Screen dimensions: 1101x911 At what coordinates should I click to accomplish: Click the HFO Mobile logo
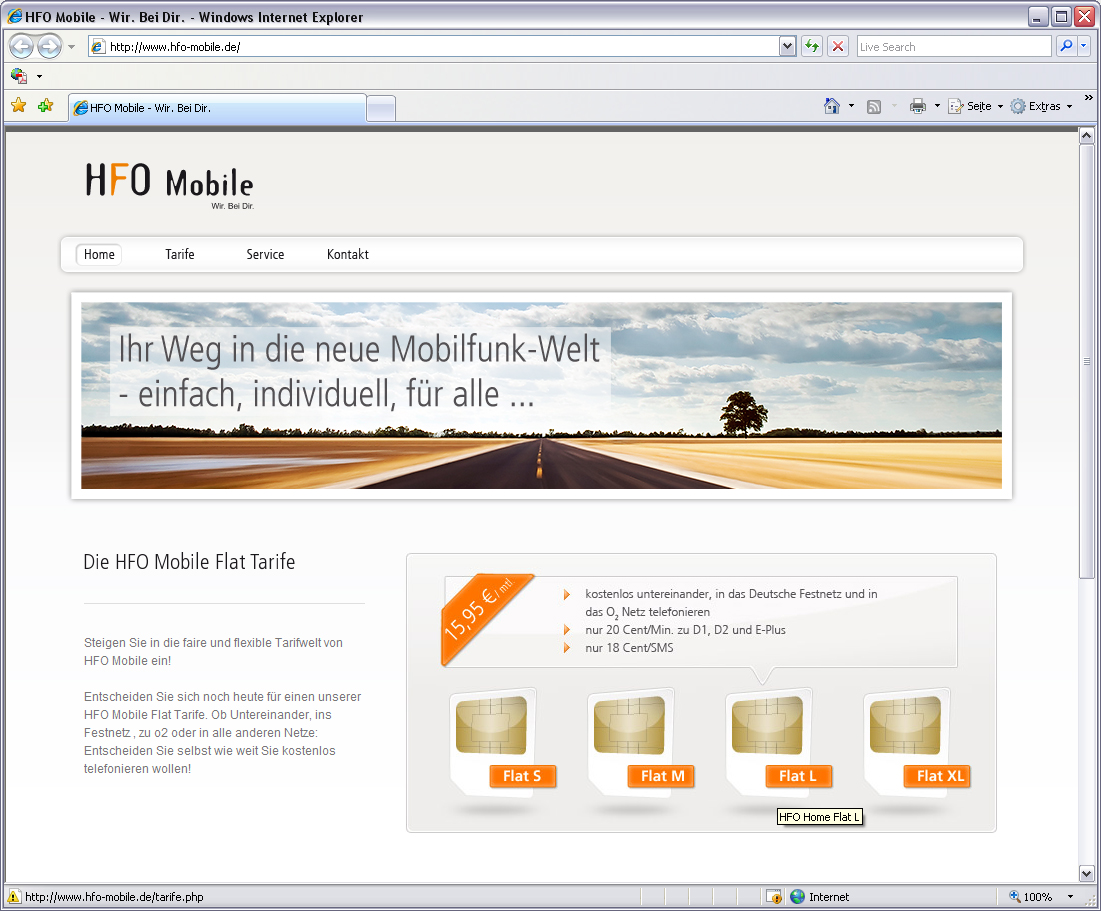pyautogui.click(x=169, y=185)
